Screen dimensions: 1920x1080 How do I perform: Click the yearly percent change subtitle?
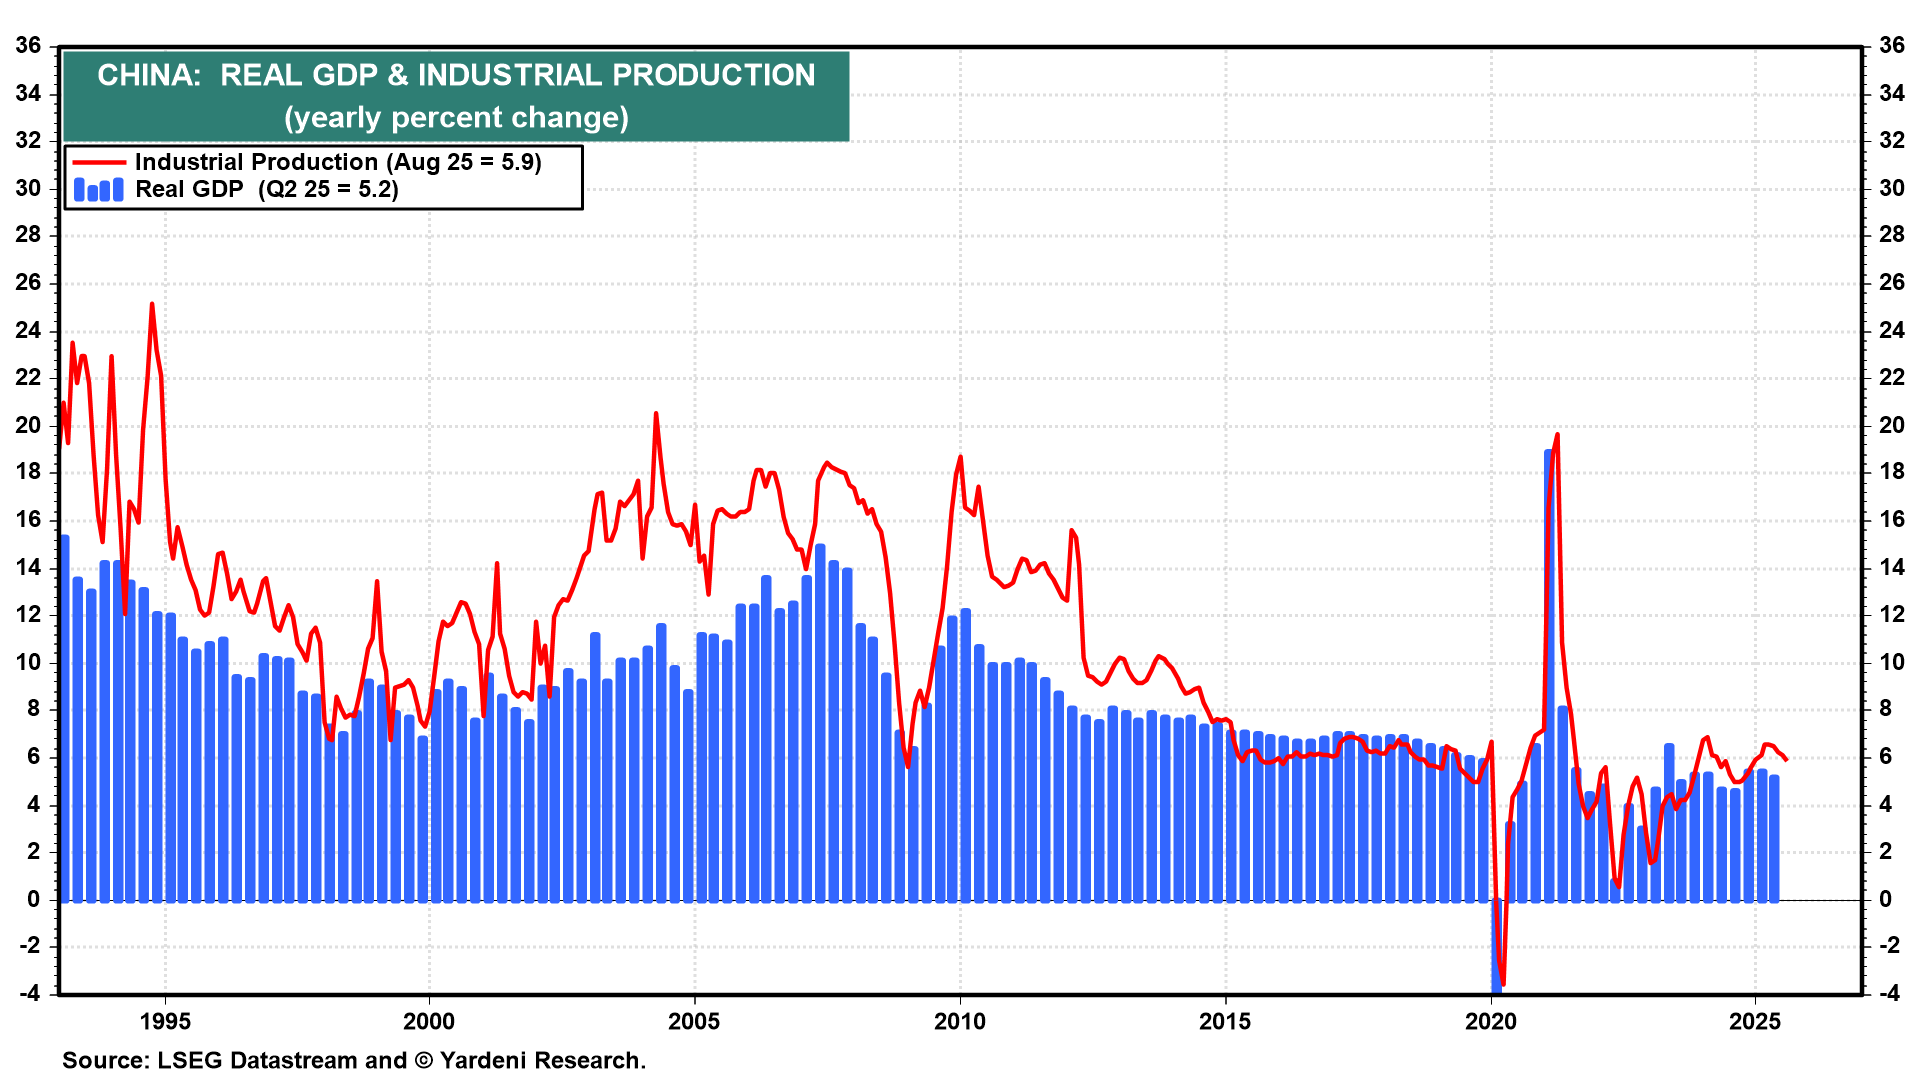point(456,118)
